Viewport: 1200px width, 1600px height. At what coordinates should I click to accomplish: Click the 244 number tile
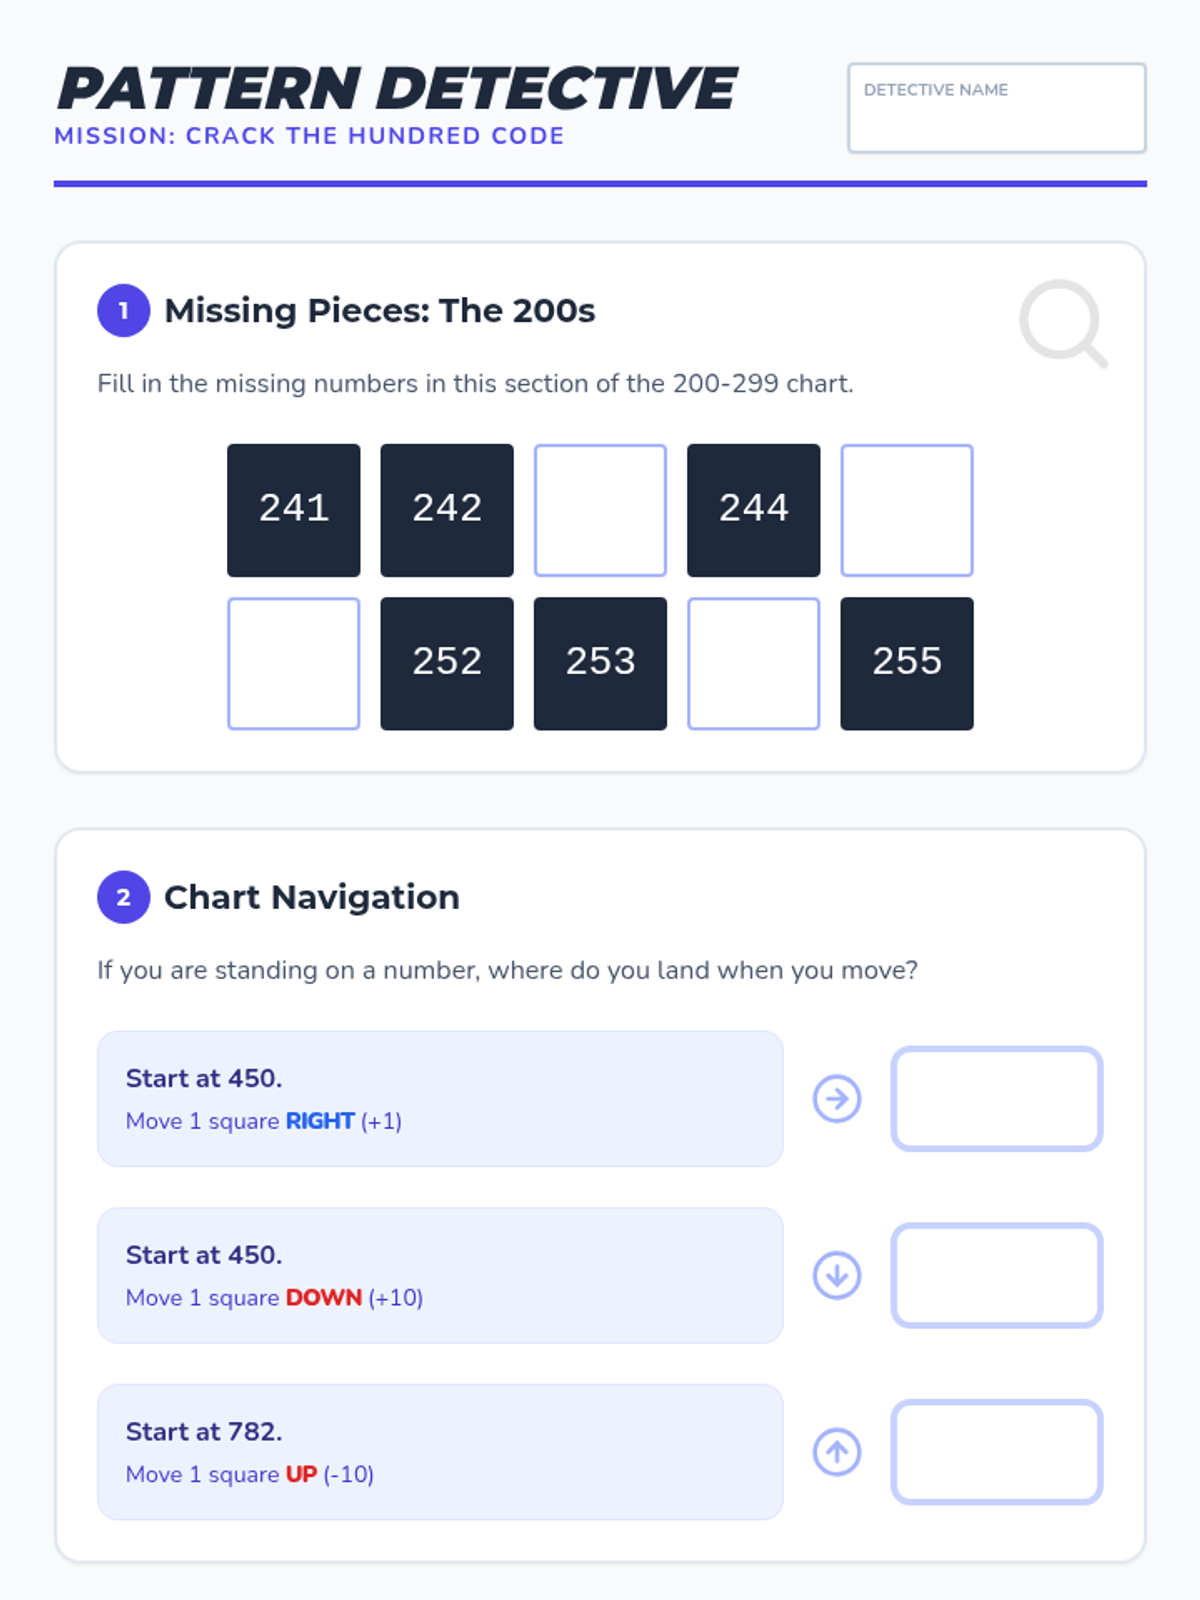point(754,510)
